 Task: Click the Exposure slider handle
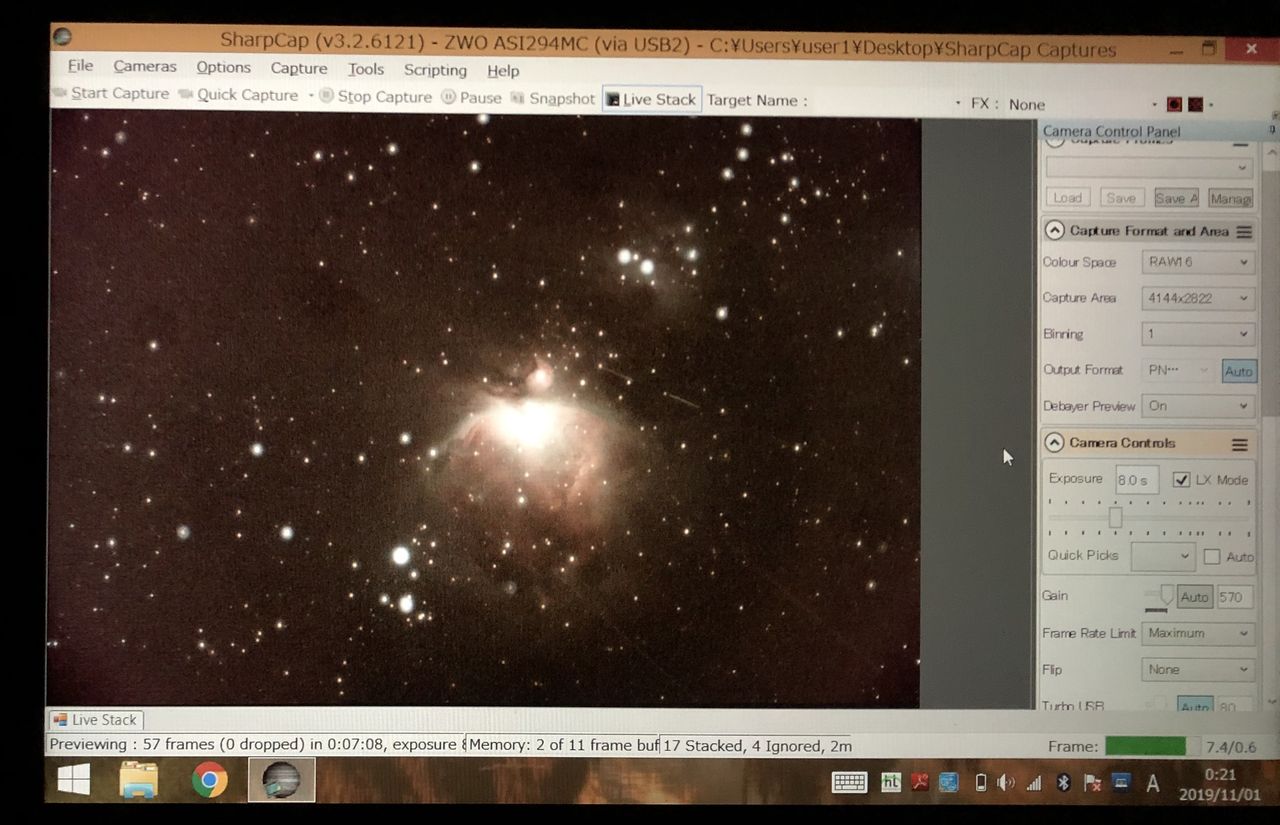(1115, 517)
